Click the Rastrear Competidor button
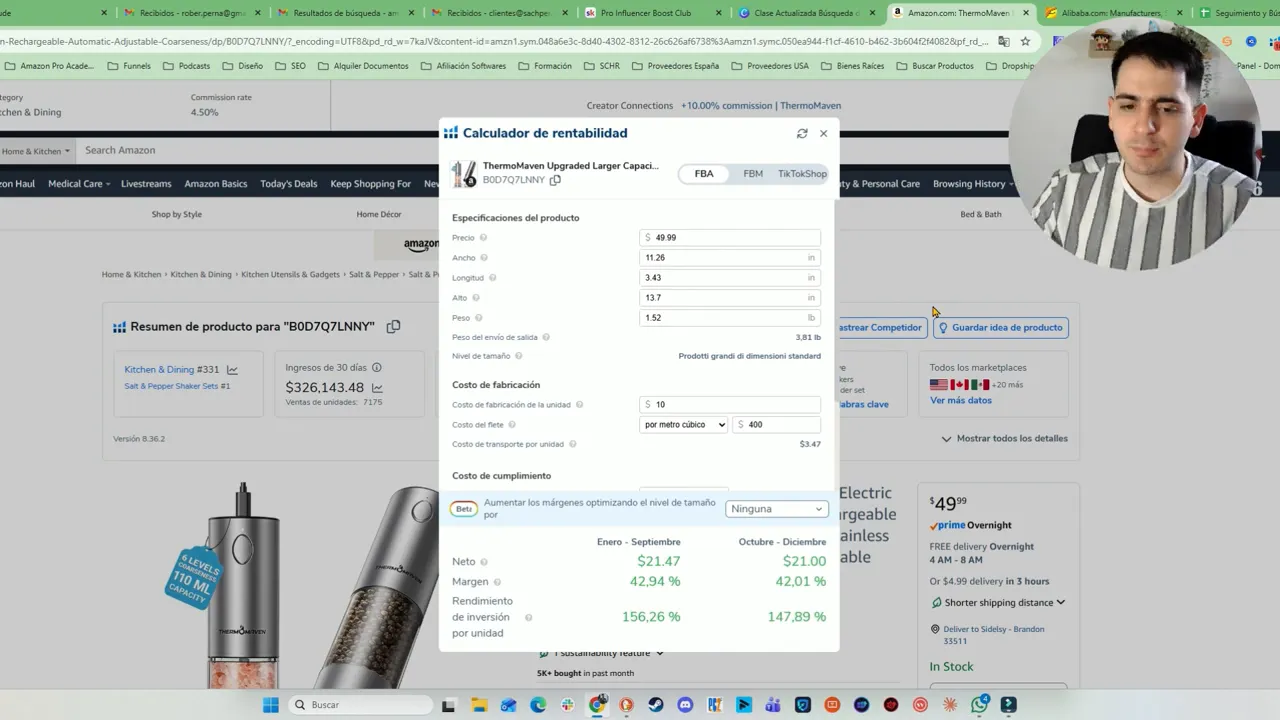Screen dimensions: 1280x720 pos(880,327)
